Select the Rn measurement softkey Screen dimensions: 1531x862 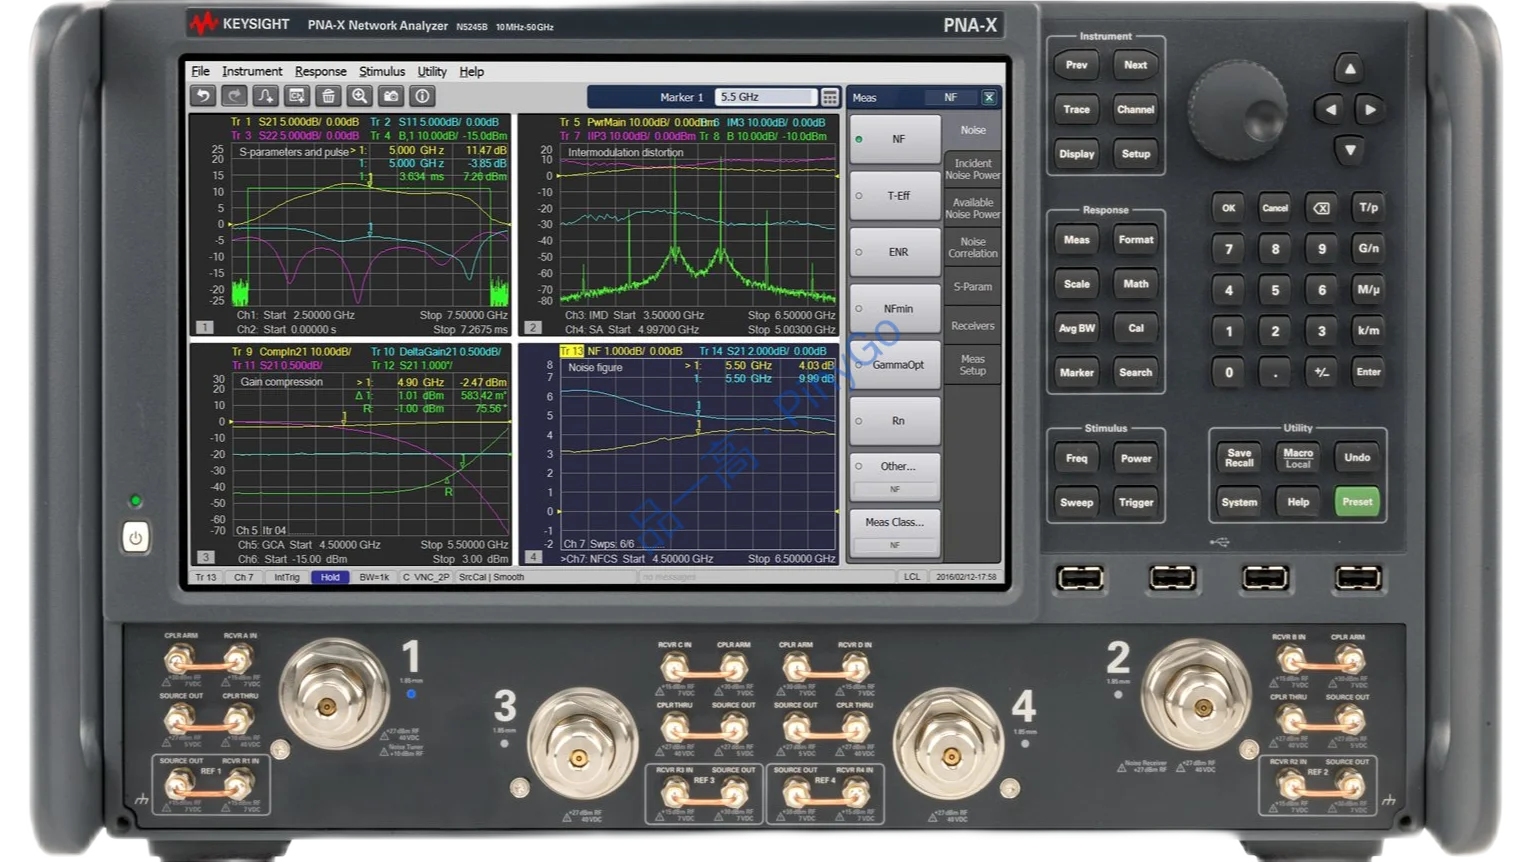pos(895,421)
